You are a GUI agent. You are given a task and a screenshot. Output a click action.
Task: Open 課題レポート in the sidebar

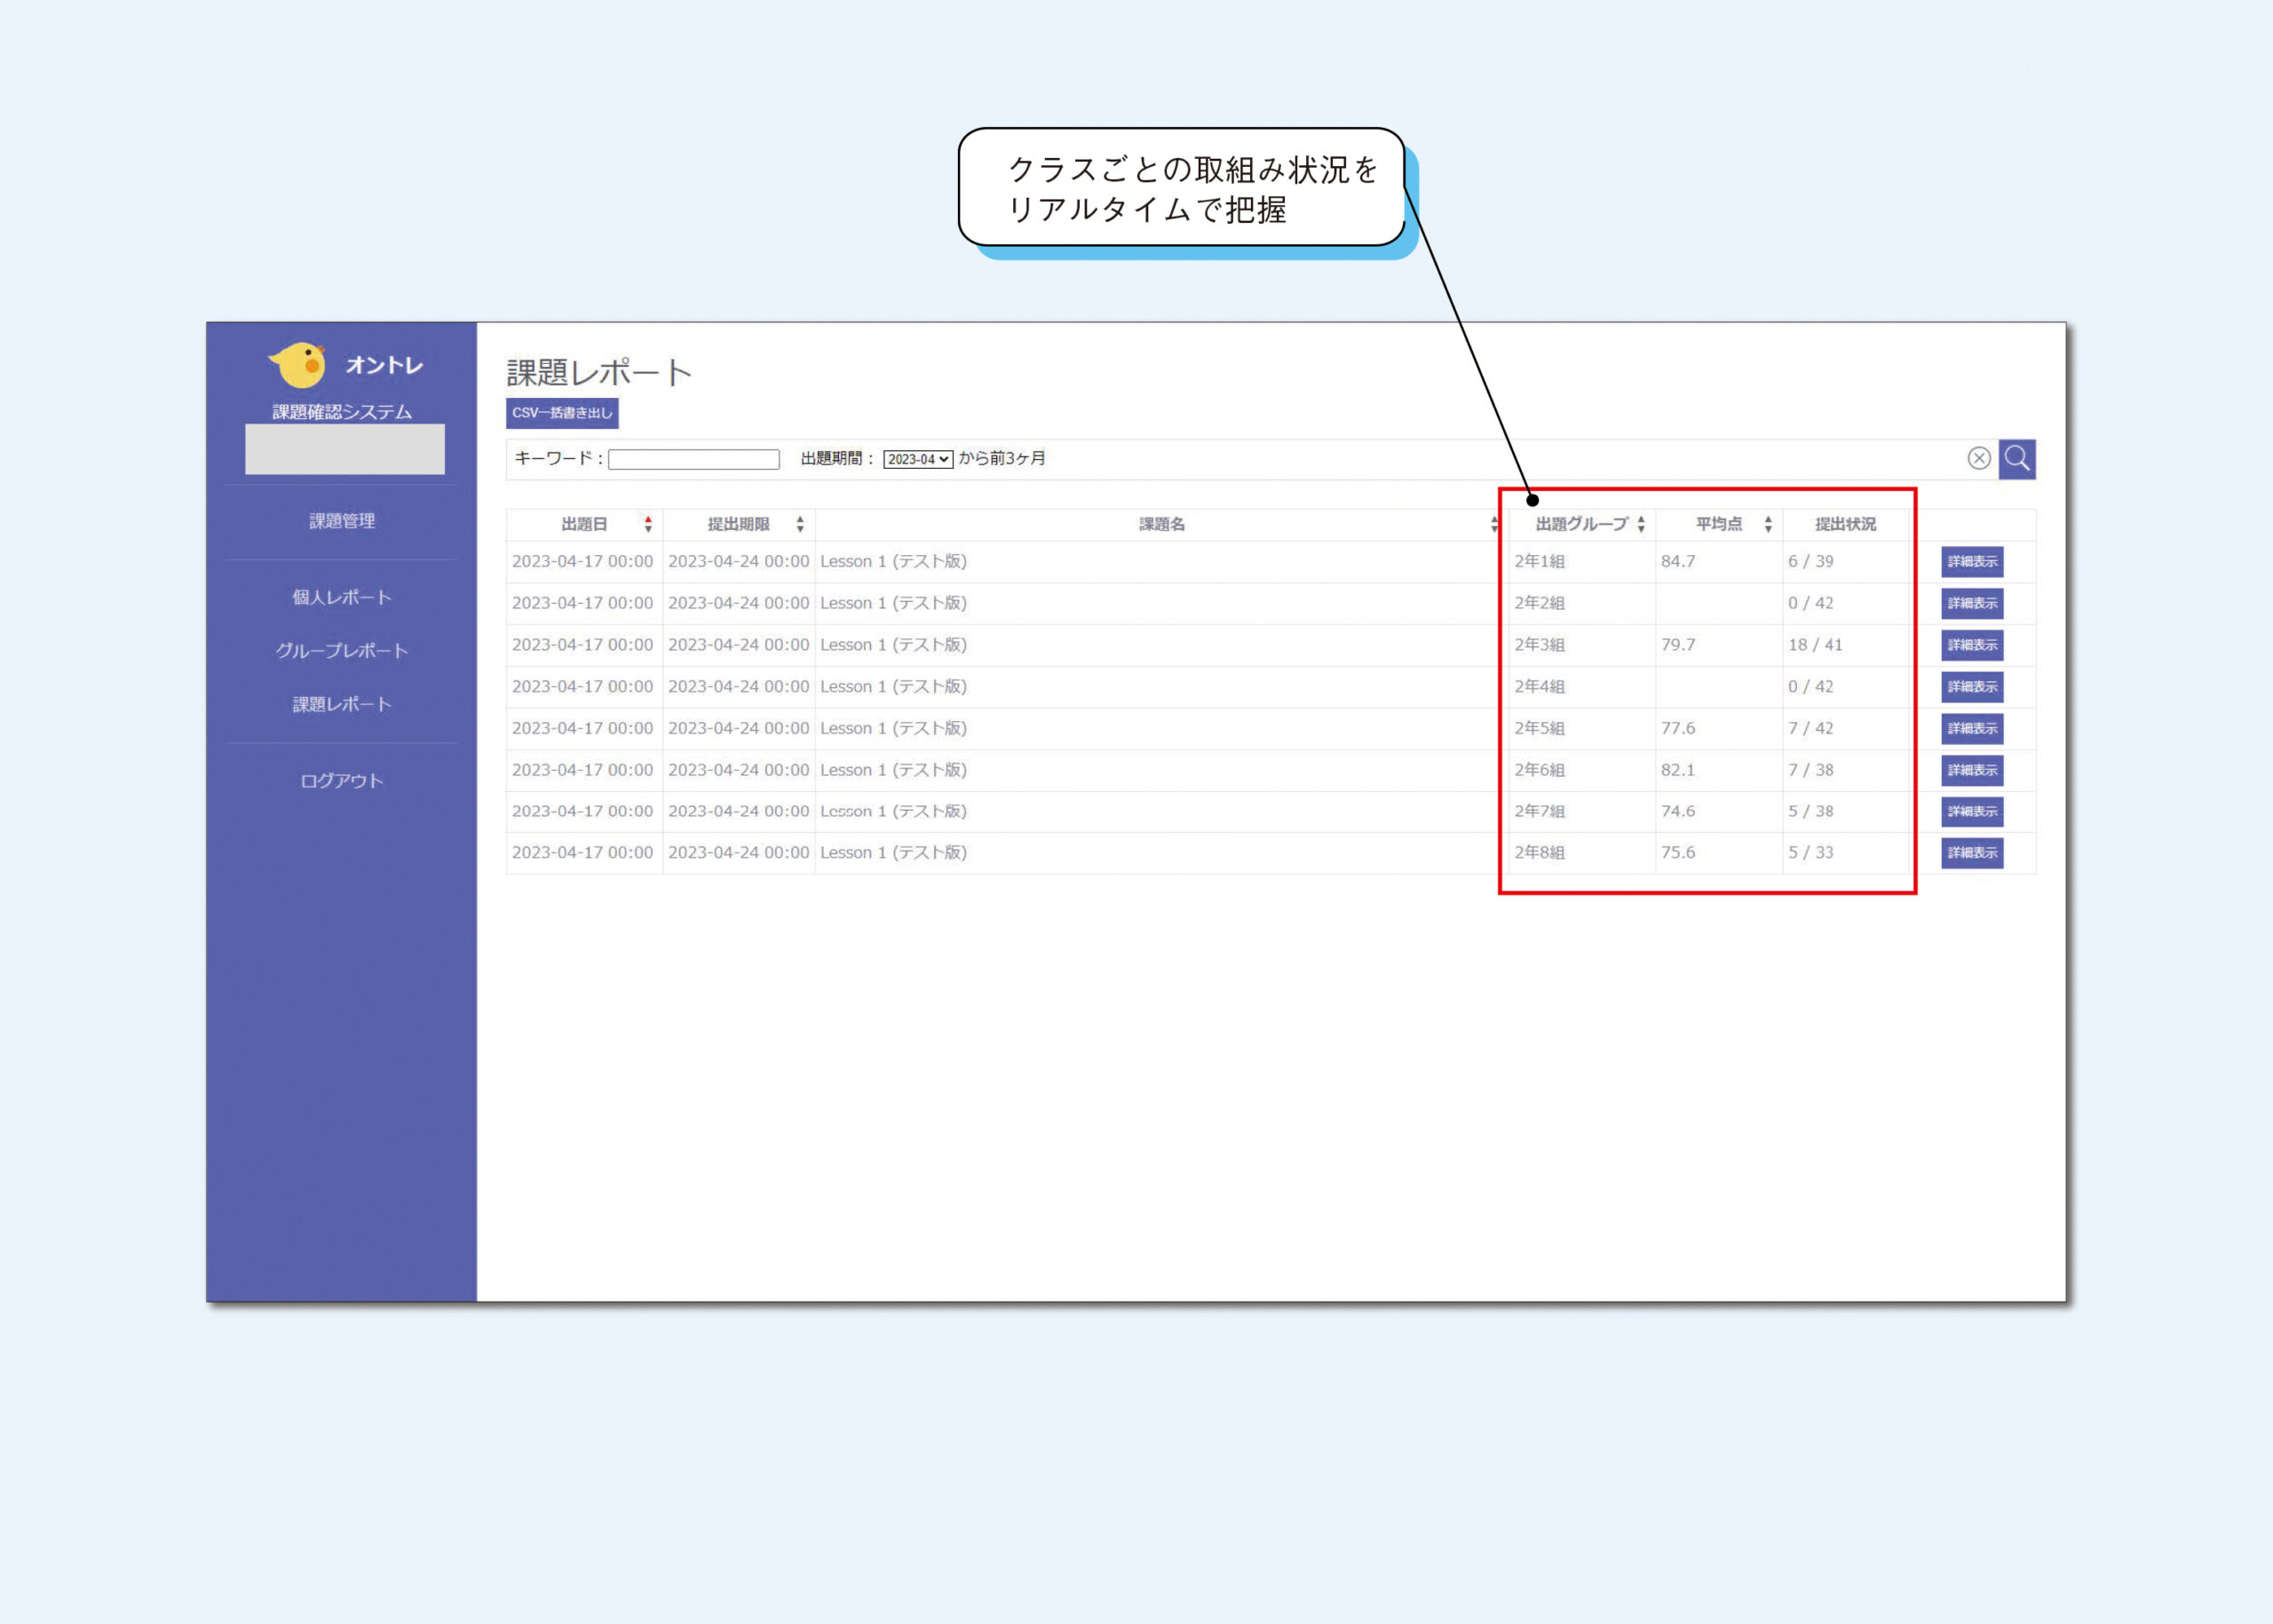pos(342,704)
